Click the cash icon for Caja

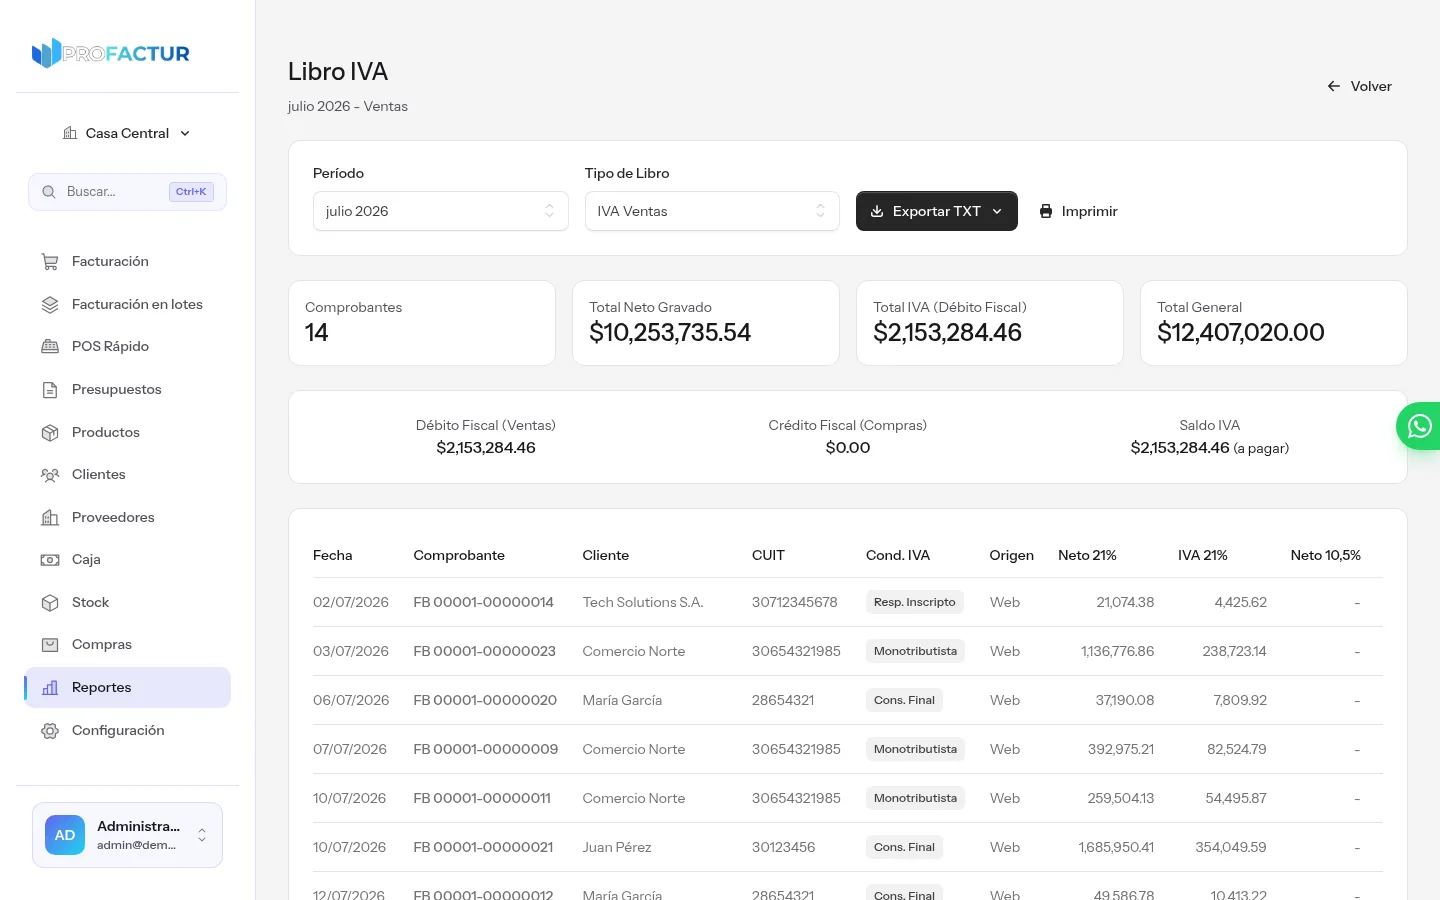pos(50,560)
